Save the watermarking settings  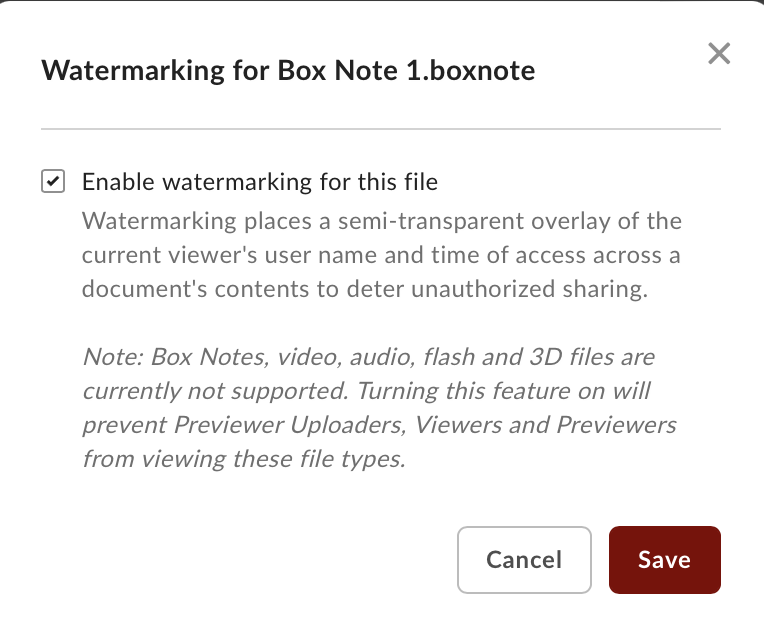pos(664,560)
